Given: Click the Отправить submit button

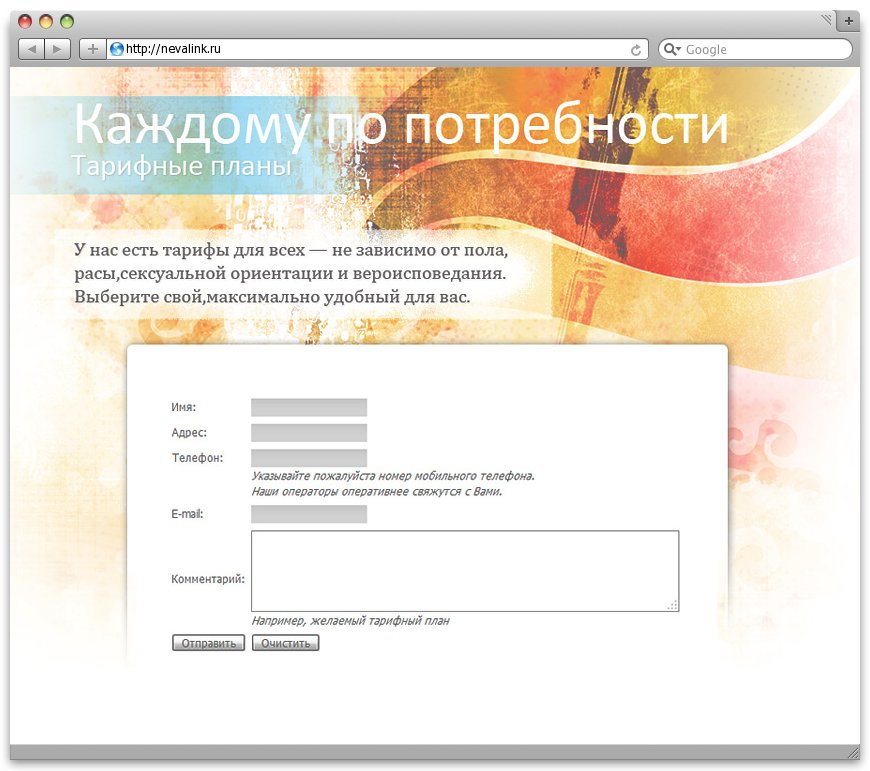Looking at the screenshot, I should (208, 642).
